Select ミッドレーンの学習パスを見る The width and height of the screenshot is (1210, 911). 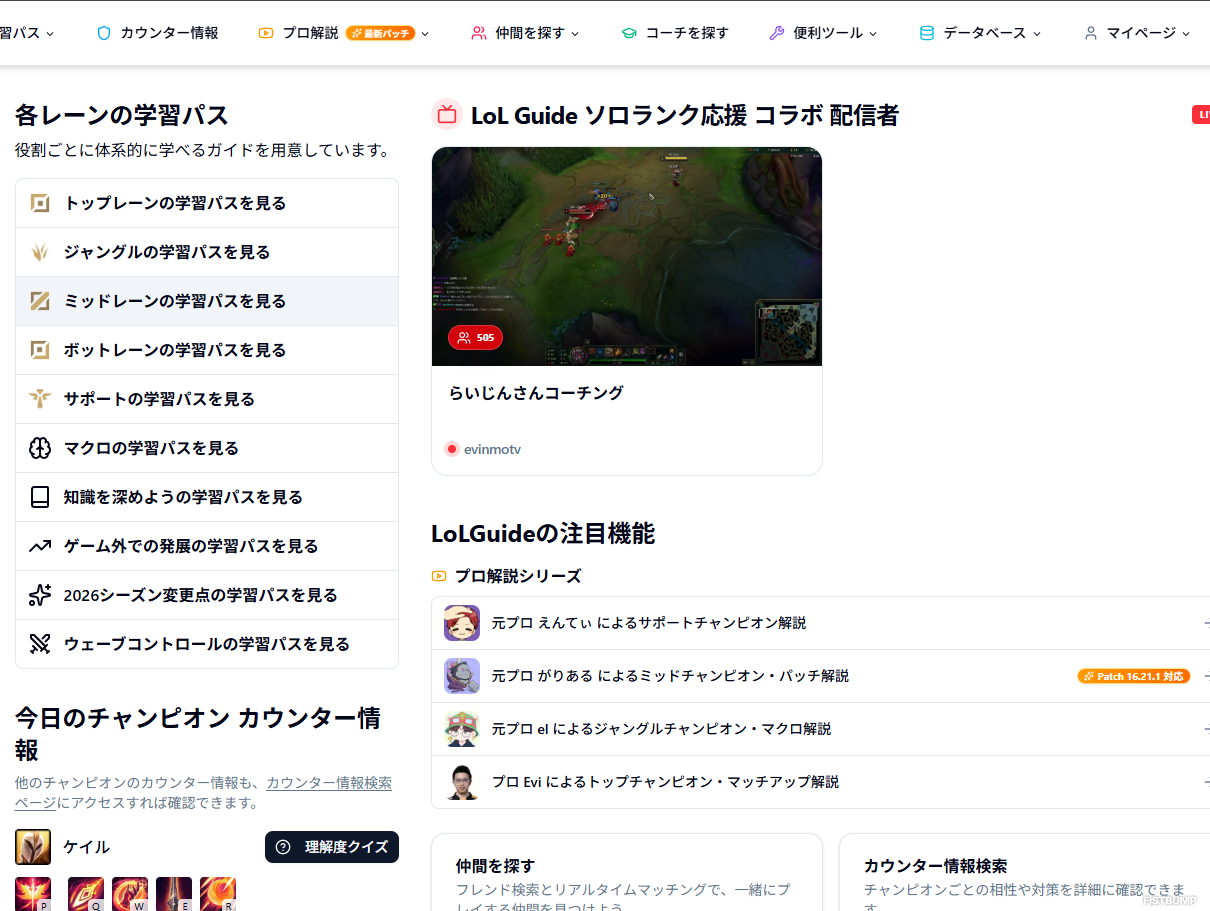pos(207,301)
